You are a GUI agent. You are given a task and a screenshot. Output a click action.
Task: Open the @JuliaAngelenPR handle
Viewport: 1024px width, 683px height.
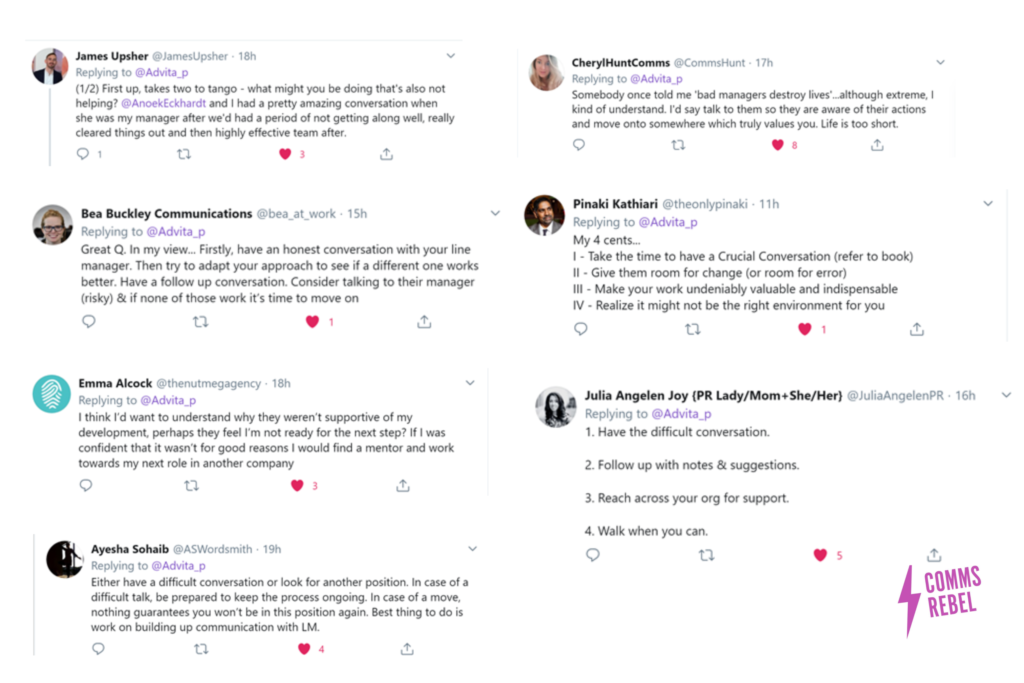click(895, 395)
